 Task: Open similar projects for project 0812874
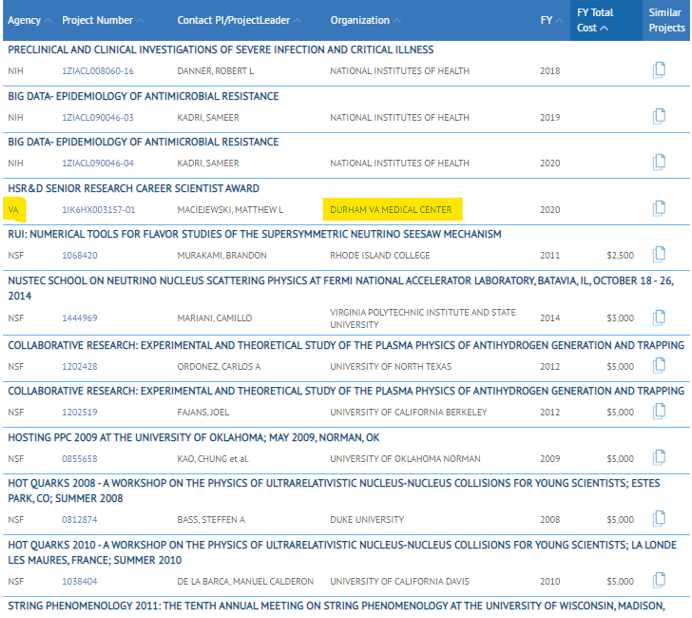click(659, 519)
